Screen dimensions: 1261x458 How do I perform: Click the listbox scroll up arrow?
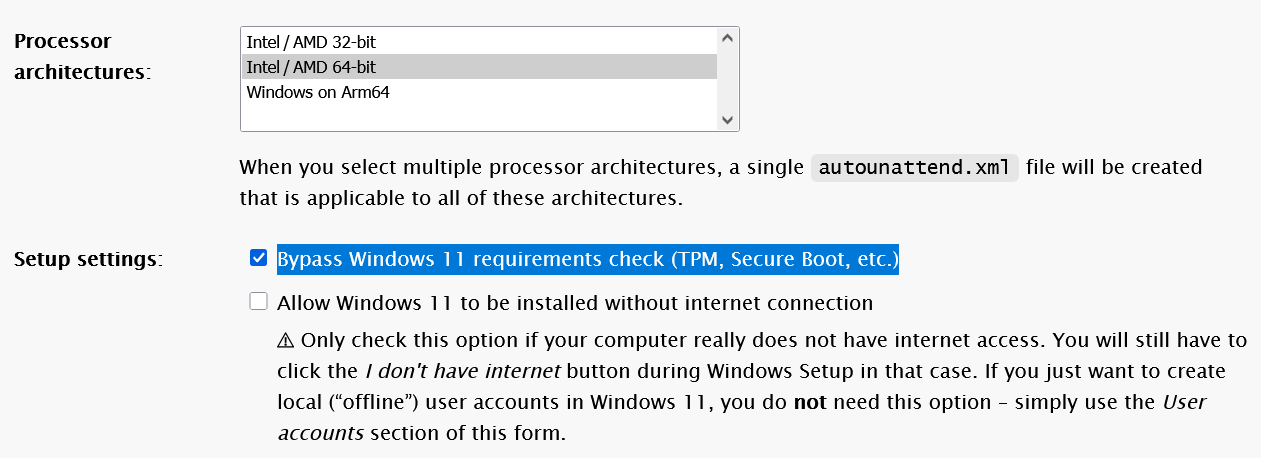(x=727, y=39)
